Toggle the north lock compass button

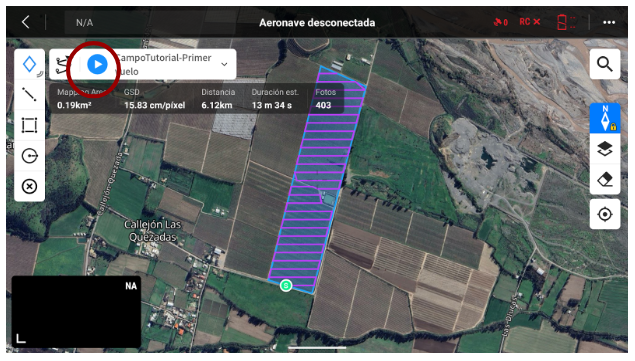[x=605, y=118]
